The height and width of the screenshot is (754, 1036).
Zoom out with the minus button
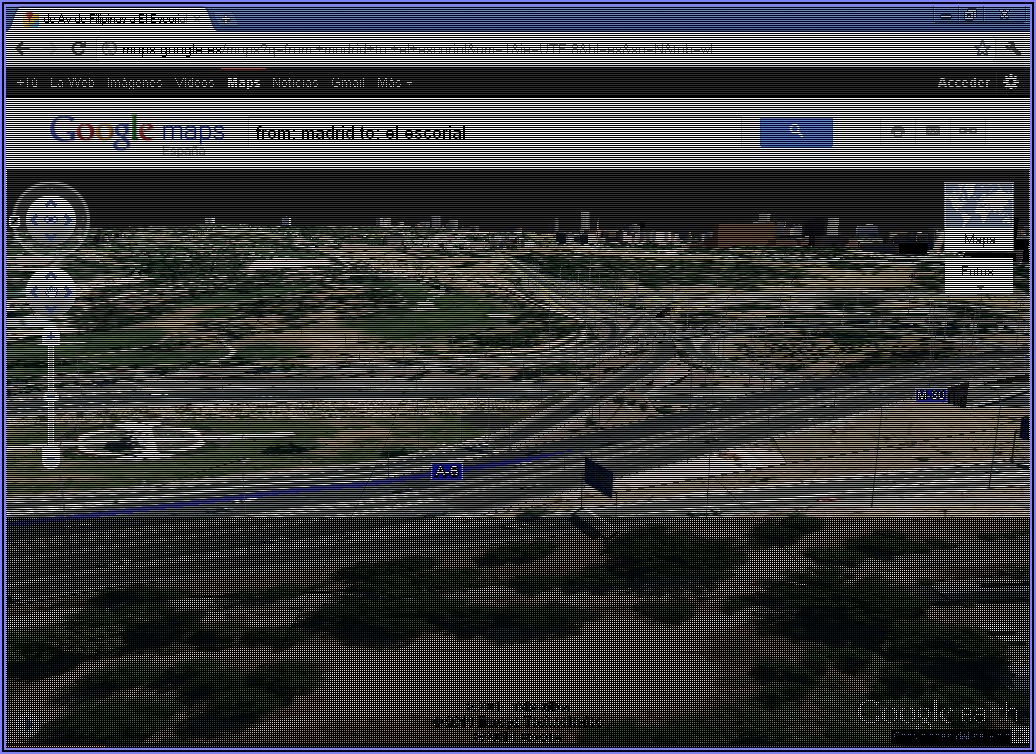(x=51, y=457)
